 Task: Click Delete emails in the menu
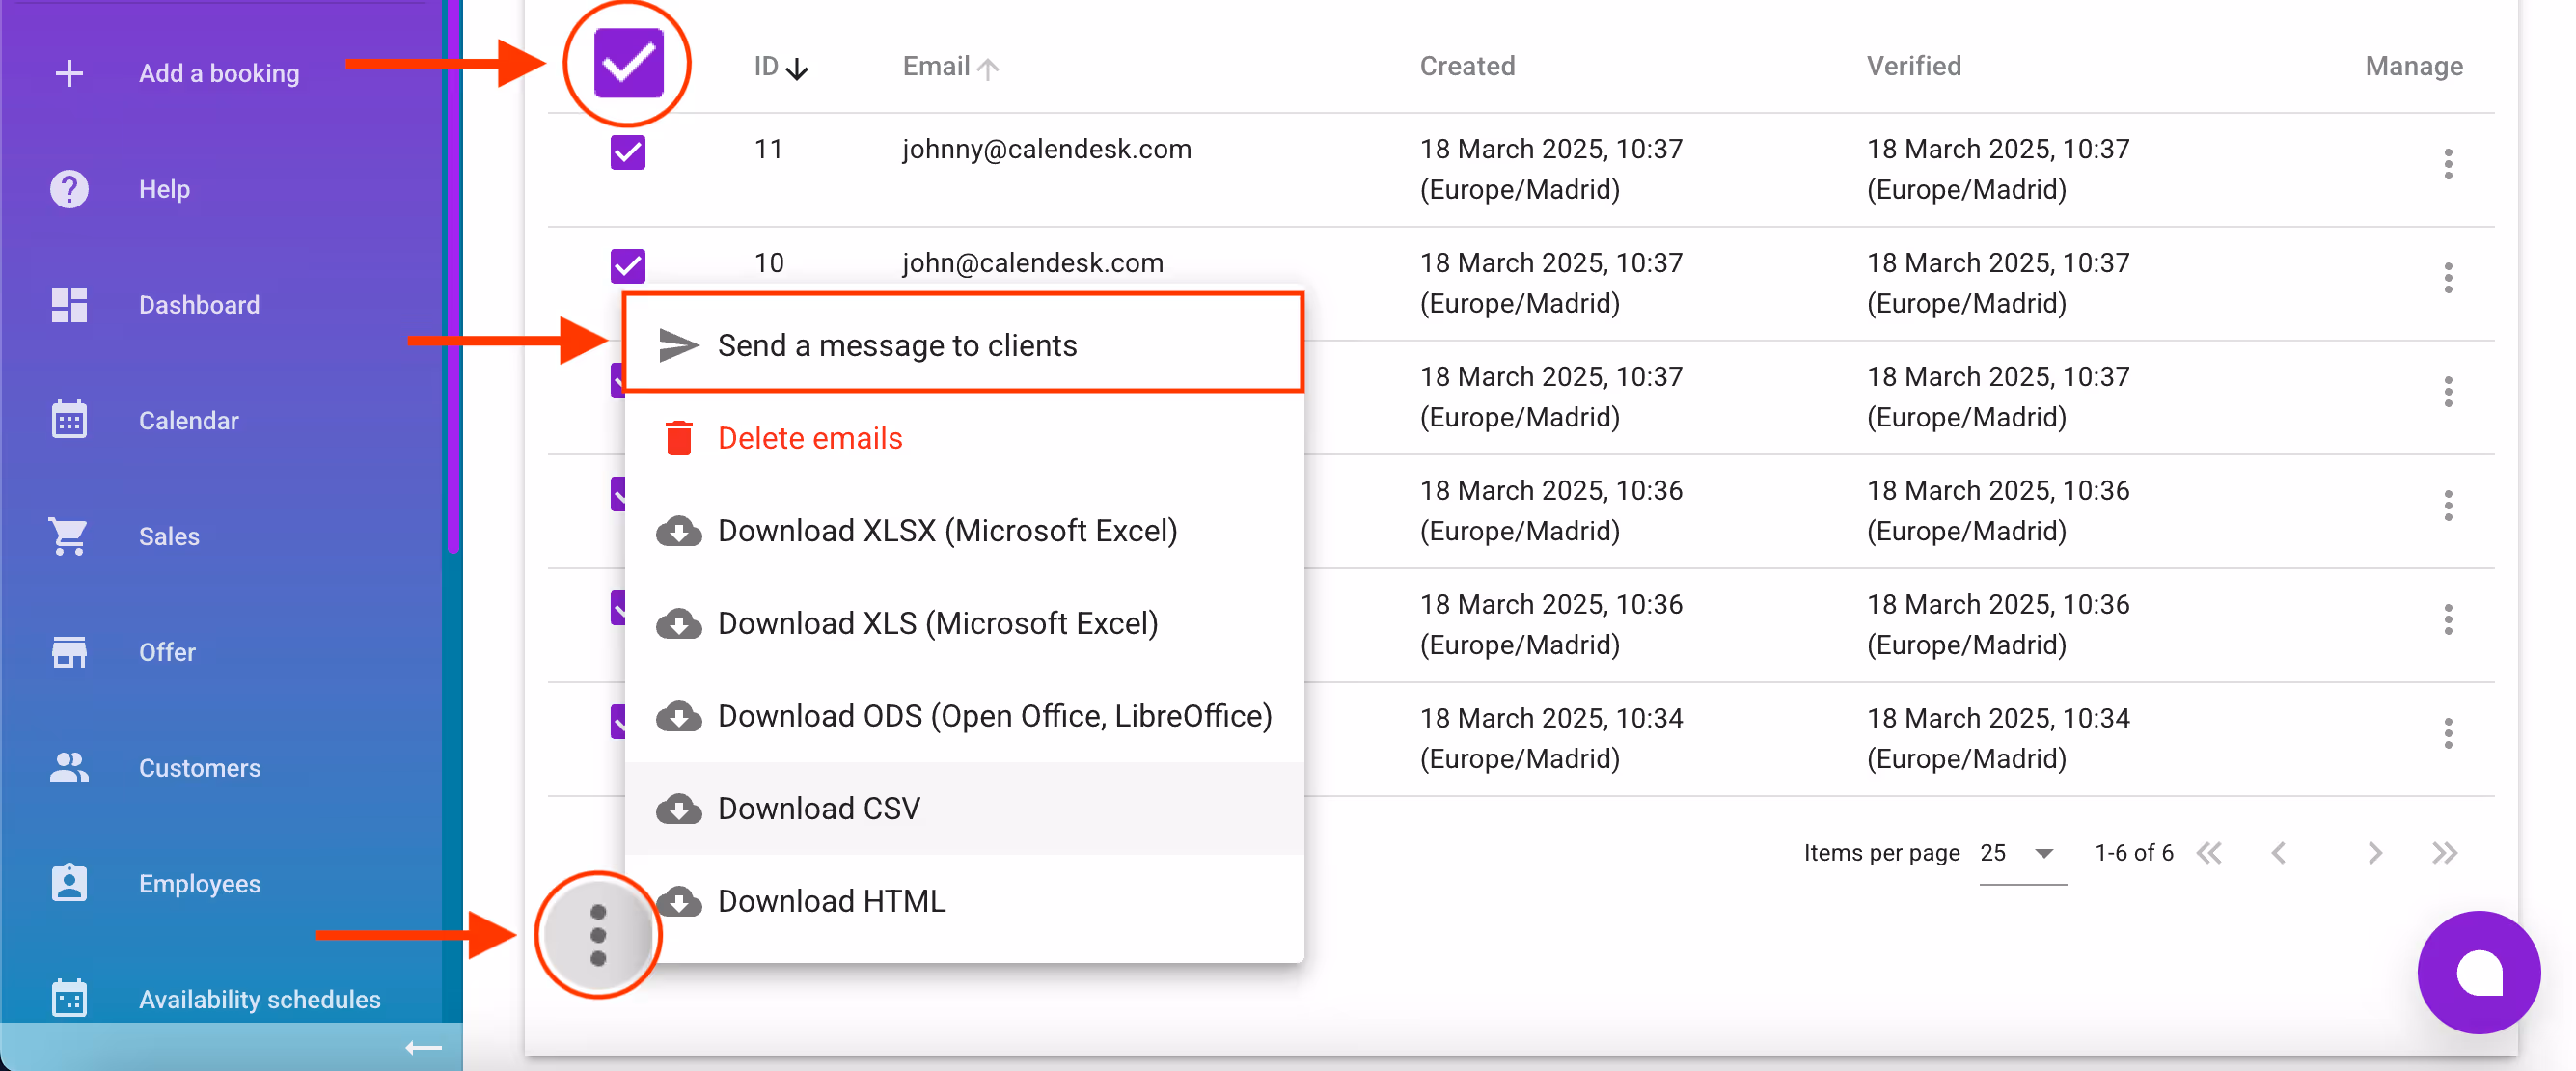(810, 437)
